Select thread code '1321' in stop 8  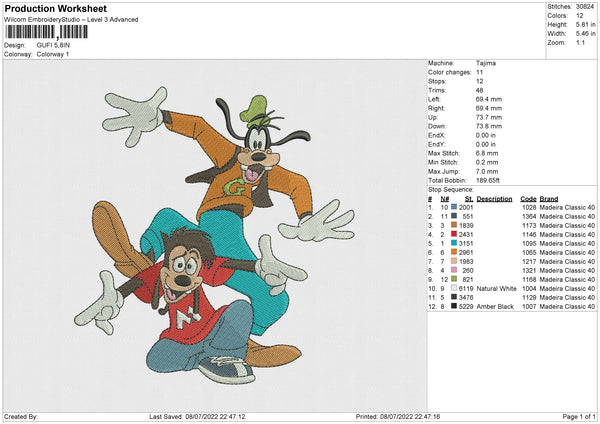coord(529,271)
